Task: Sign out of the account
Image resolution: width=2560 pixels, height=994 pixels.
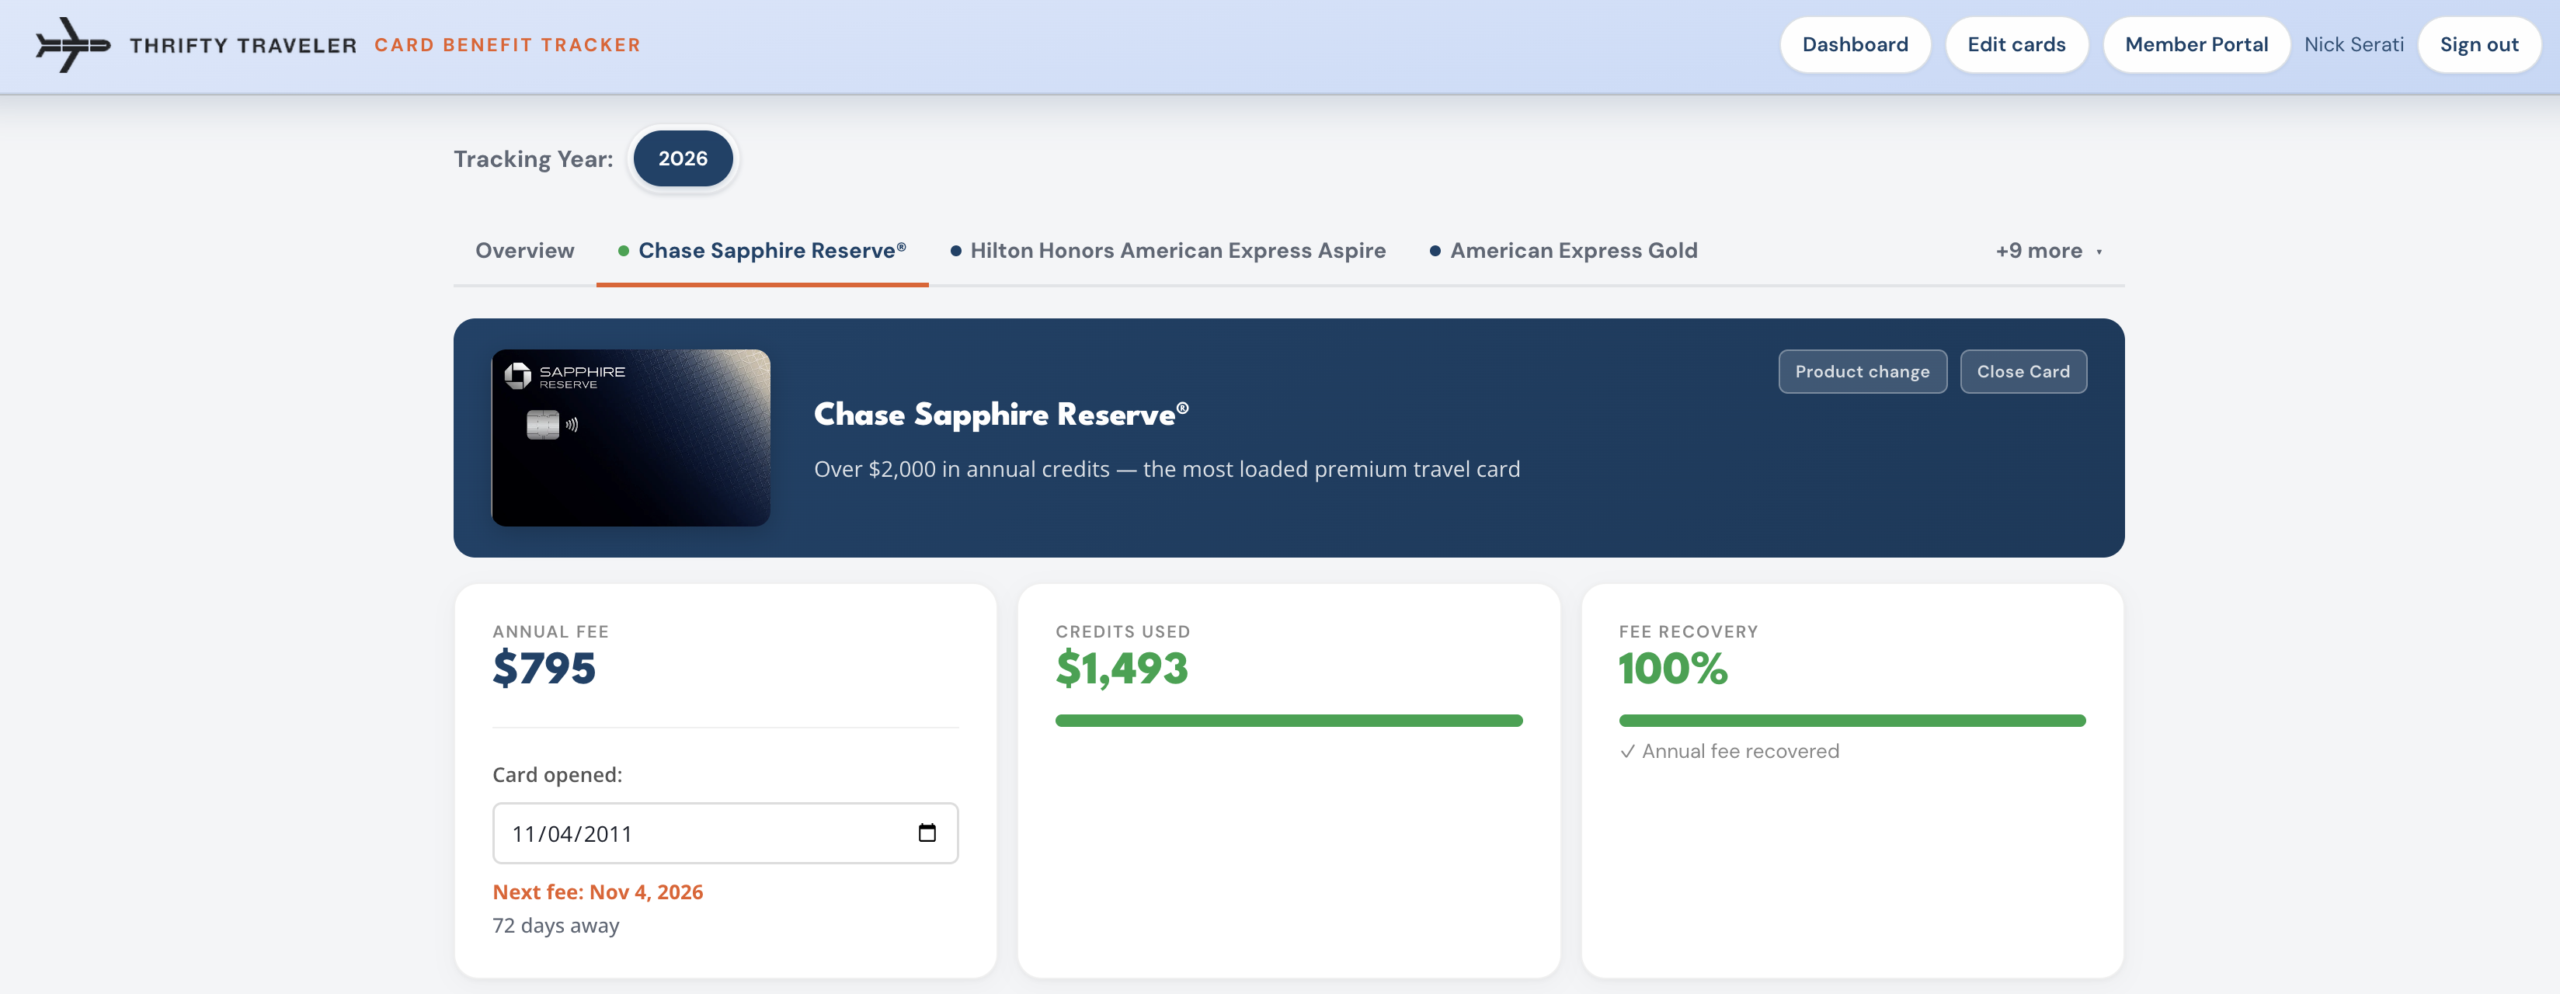Action: [2479, 45]
